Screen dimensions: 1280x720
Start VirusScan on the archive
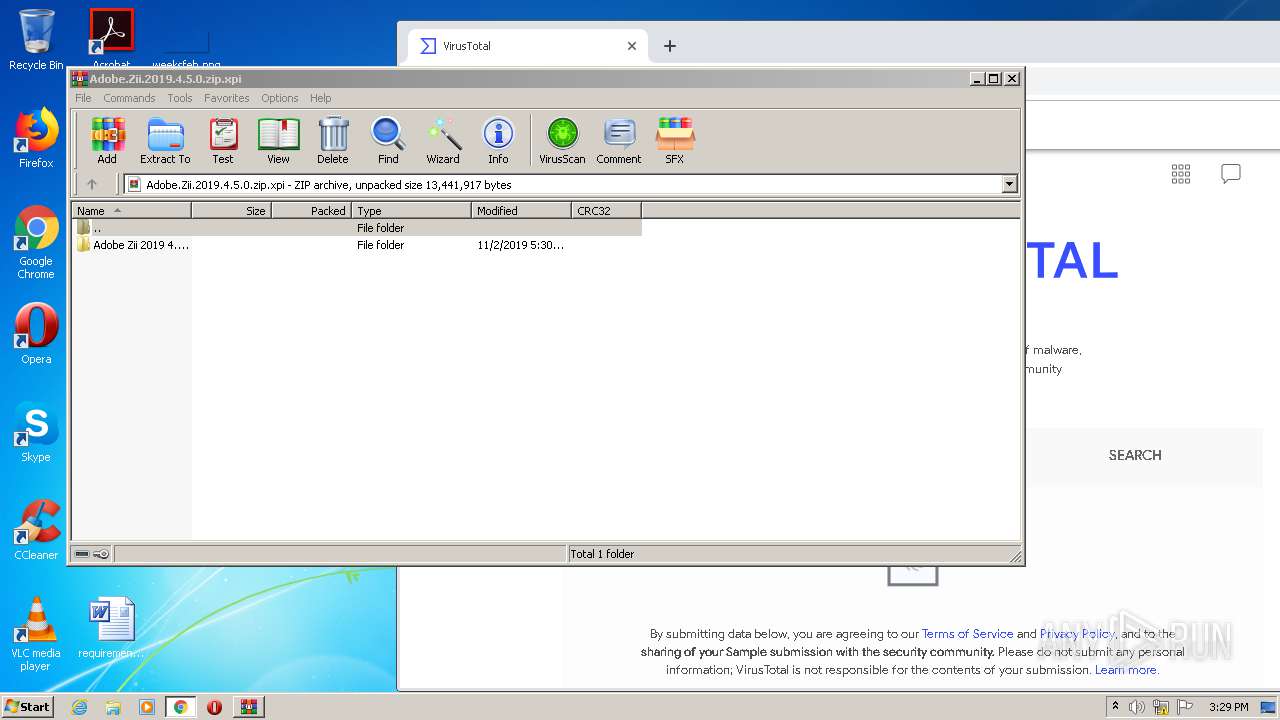(562, 140)
